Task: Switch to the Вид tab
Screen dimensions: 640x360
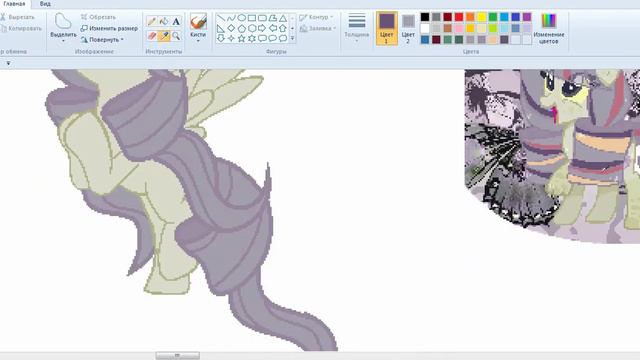Action: [45, 4]
